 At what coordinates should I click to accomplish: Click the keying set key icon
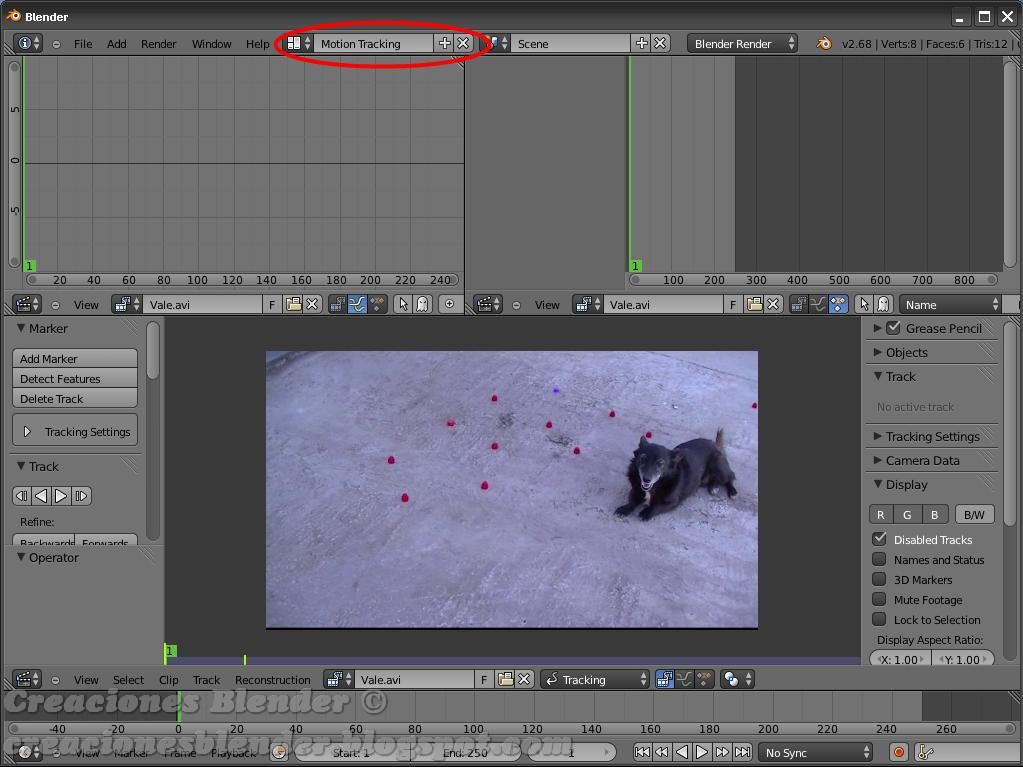pos(925,752)
